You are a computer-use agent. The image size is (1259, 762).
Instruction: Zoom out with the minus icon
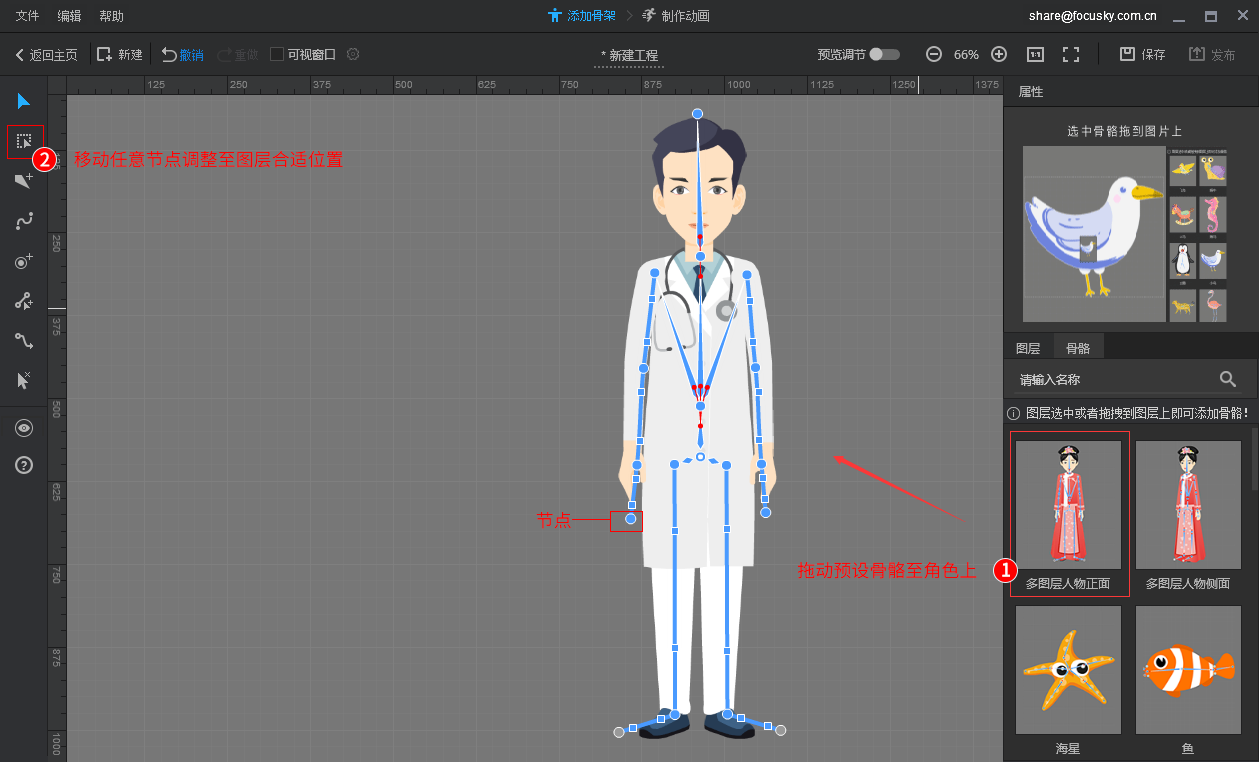(933, 55)
